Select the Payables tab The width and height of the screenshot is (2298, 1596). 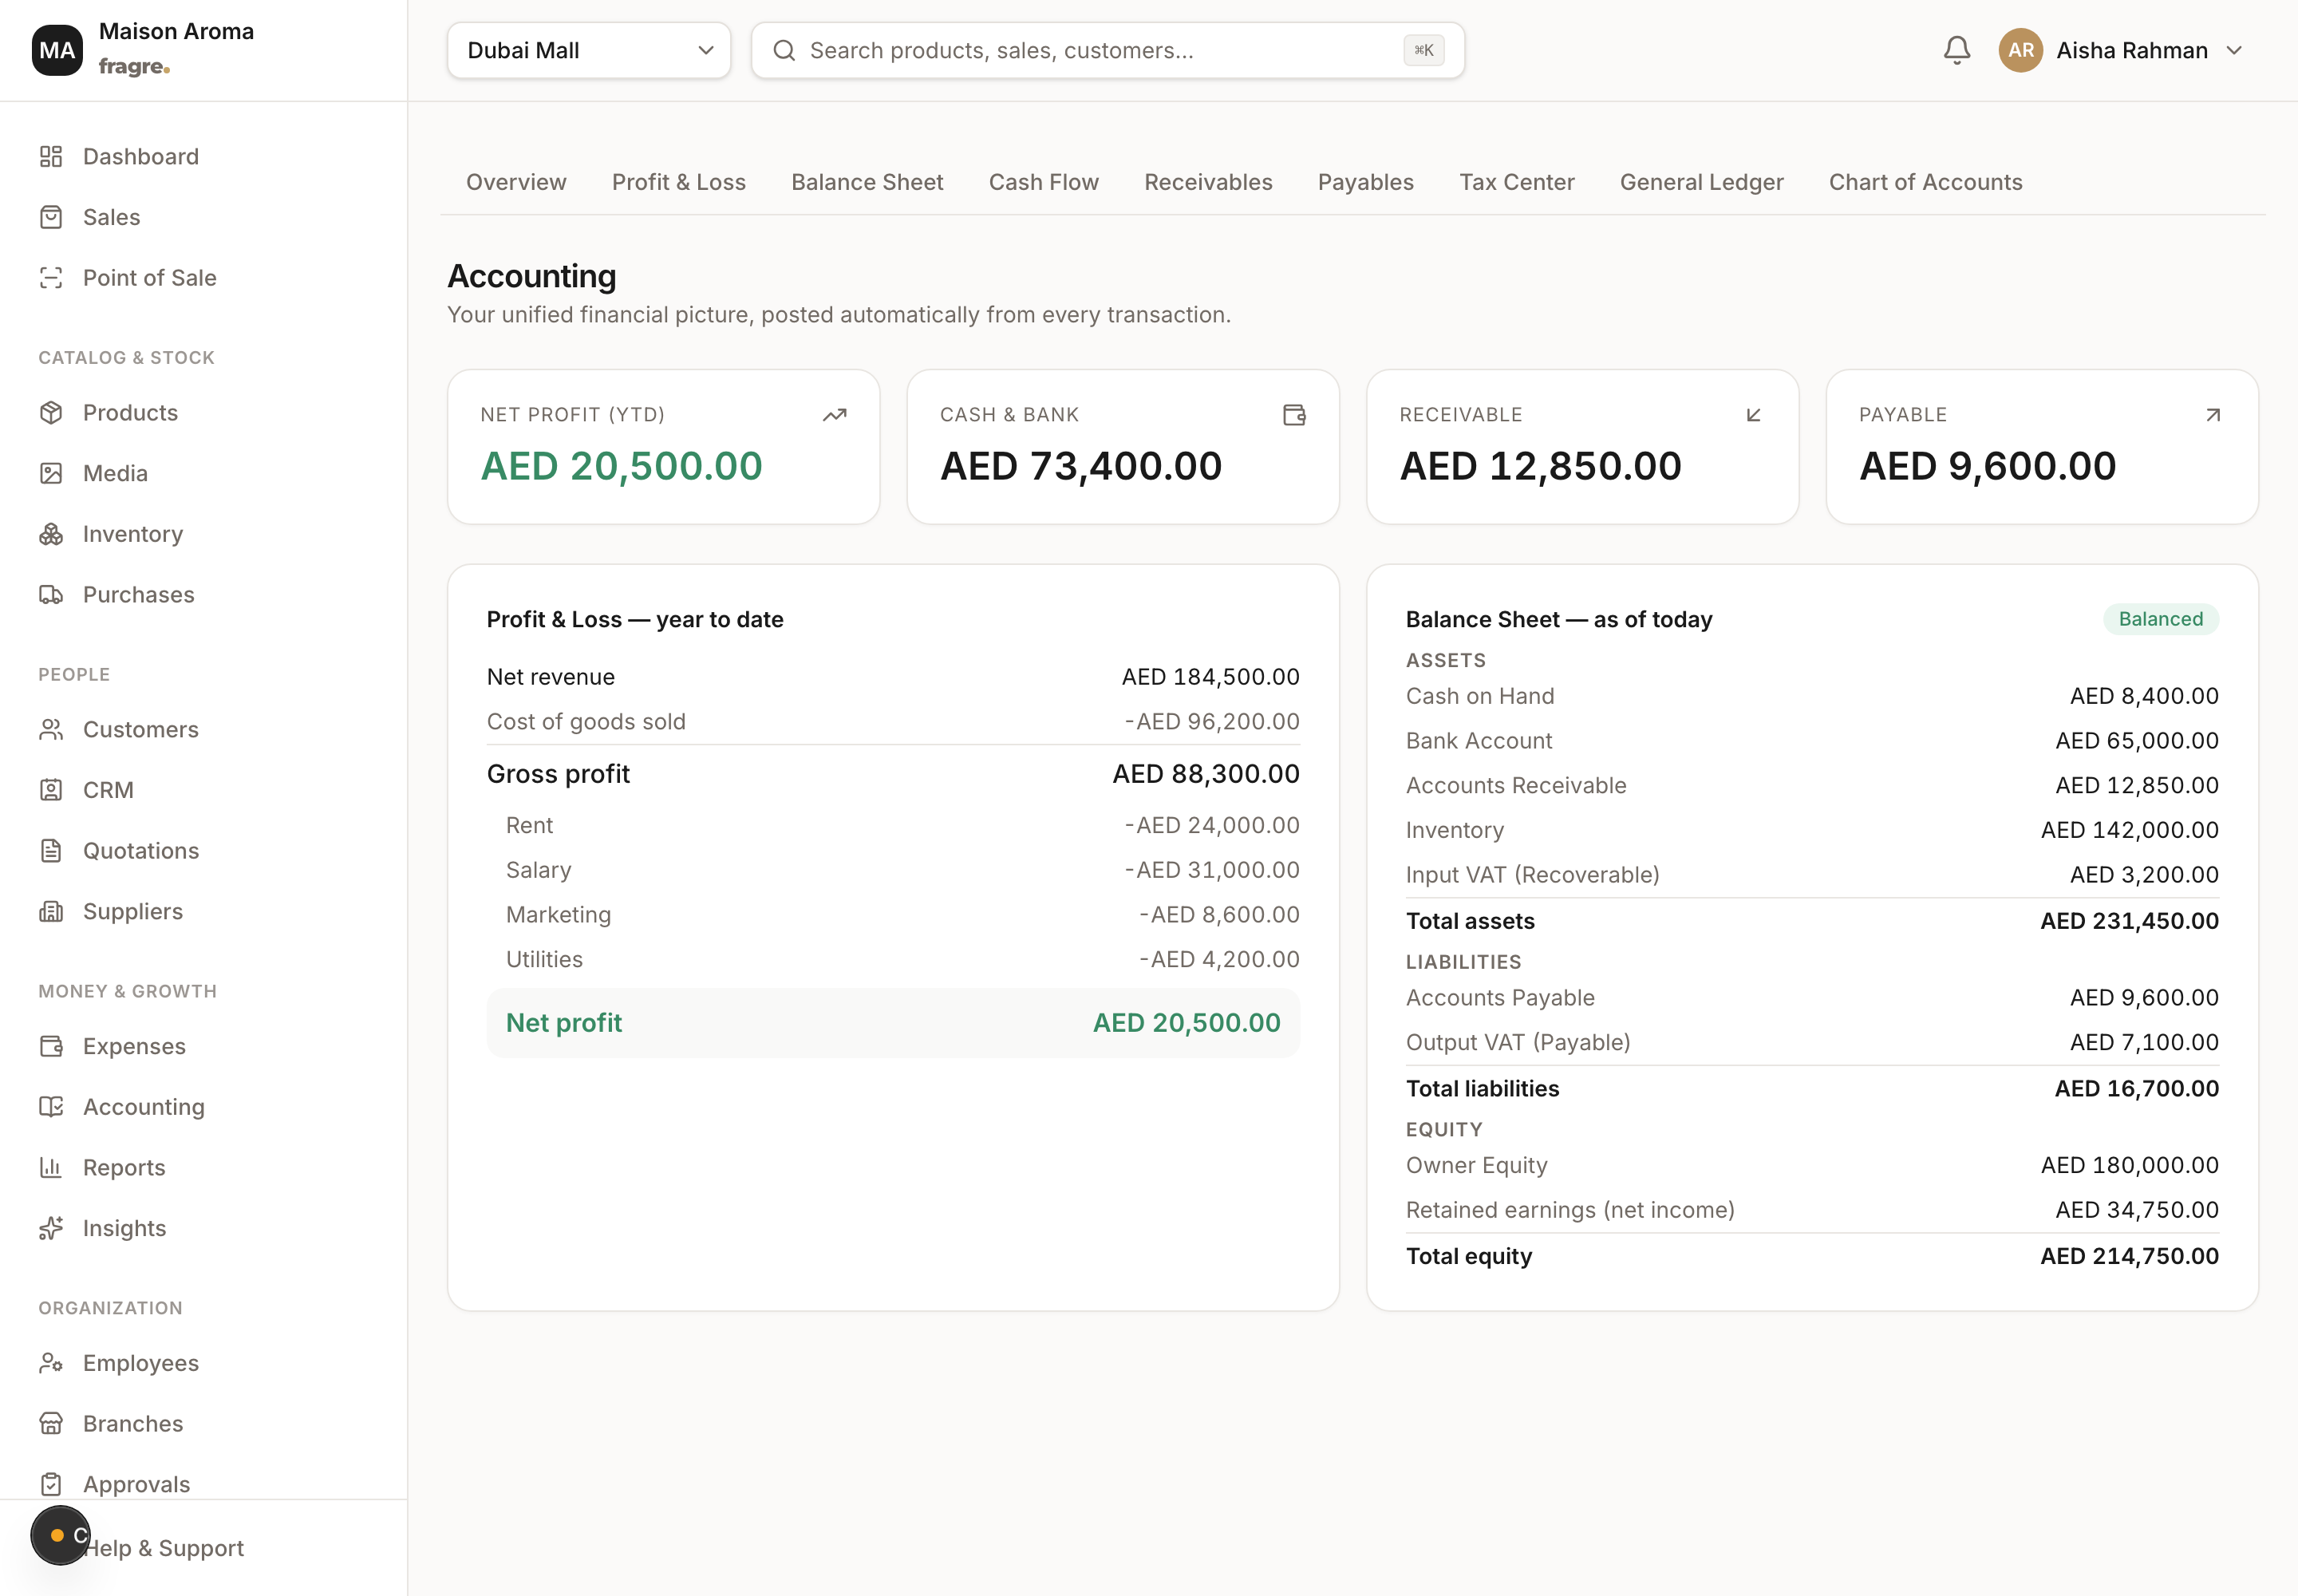point(1365,182)
